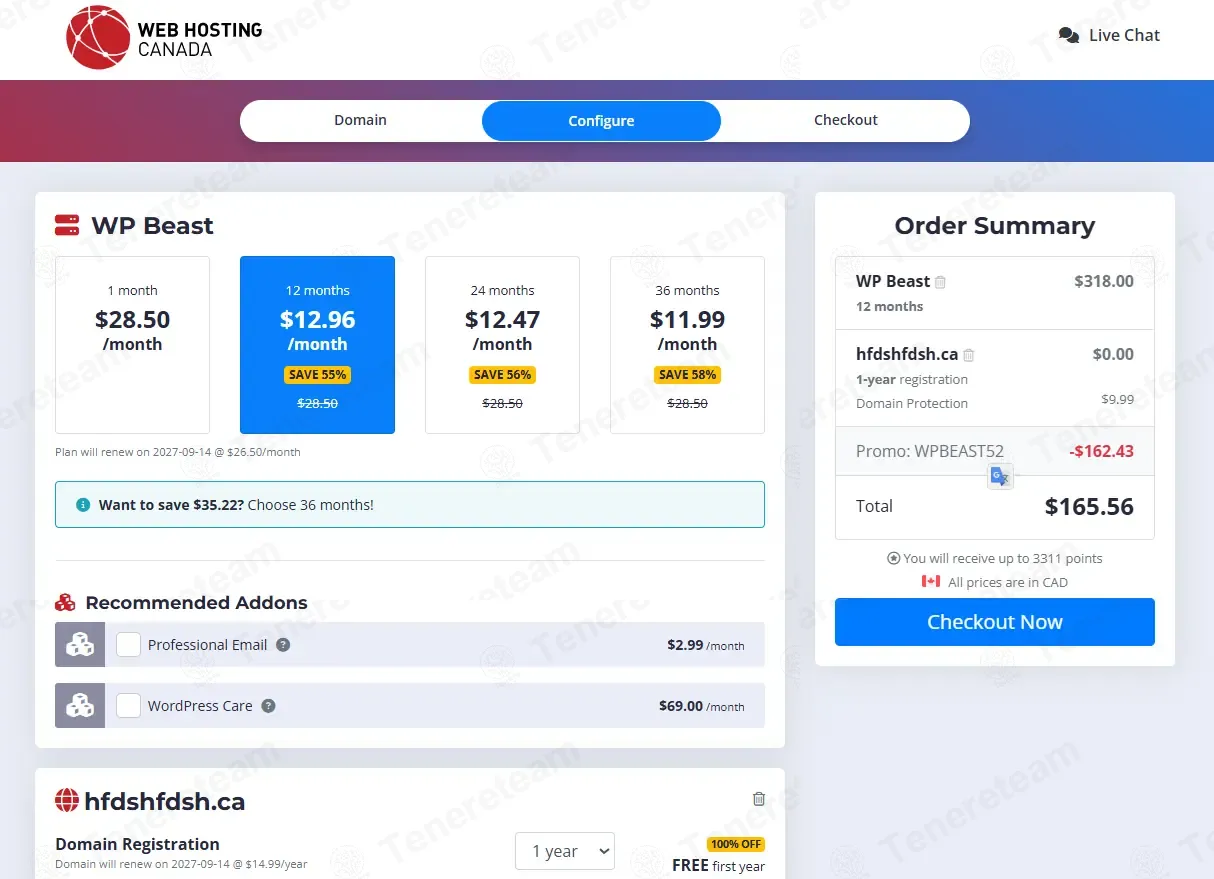Click the 1-year registration text
Screen dimensions: 1214x879
pyautogui.click(x=912, y=379)
